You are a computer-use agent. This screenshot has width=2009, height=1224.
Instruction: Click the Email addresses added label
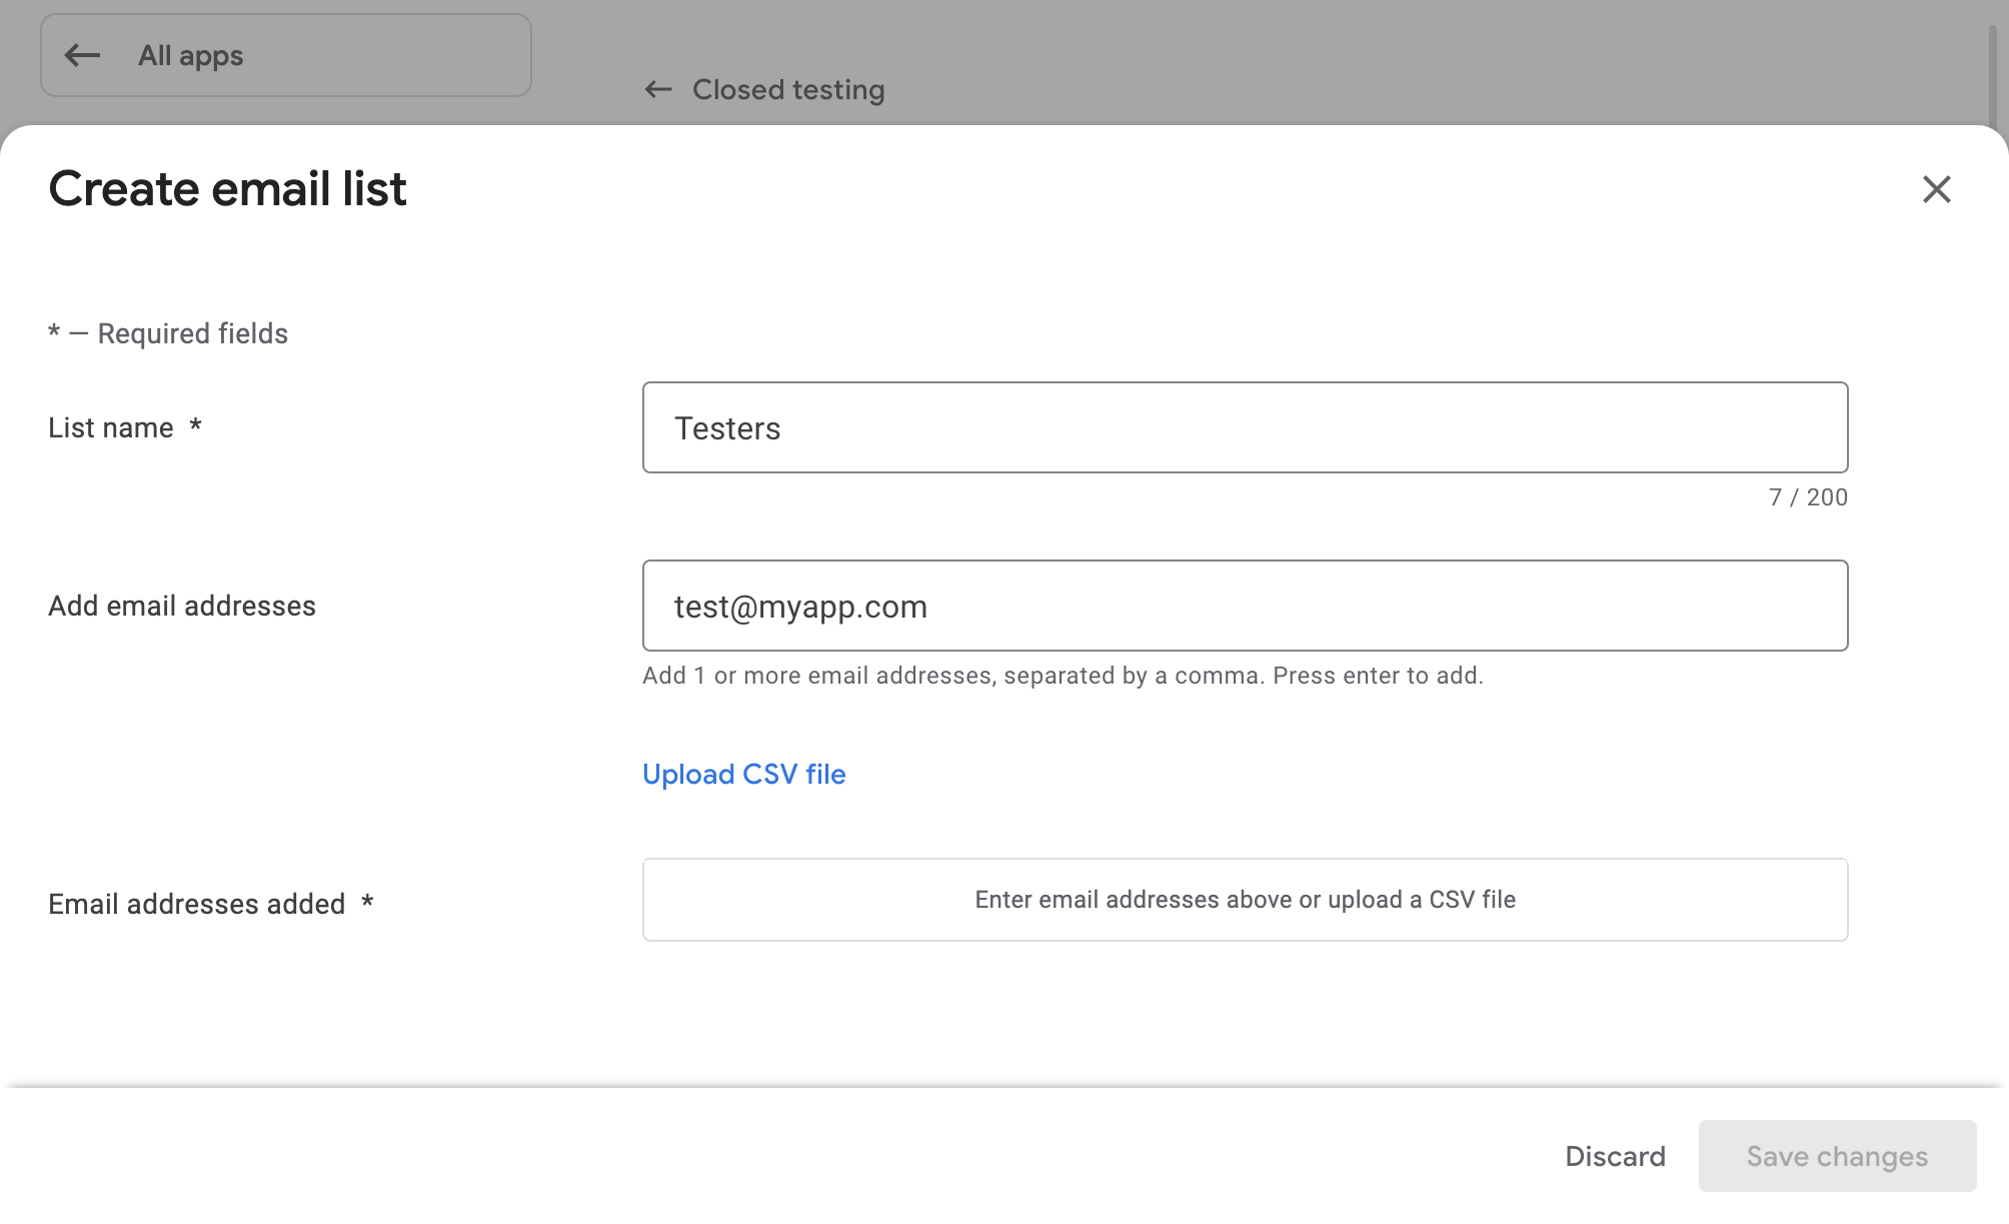click(197, 904)
